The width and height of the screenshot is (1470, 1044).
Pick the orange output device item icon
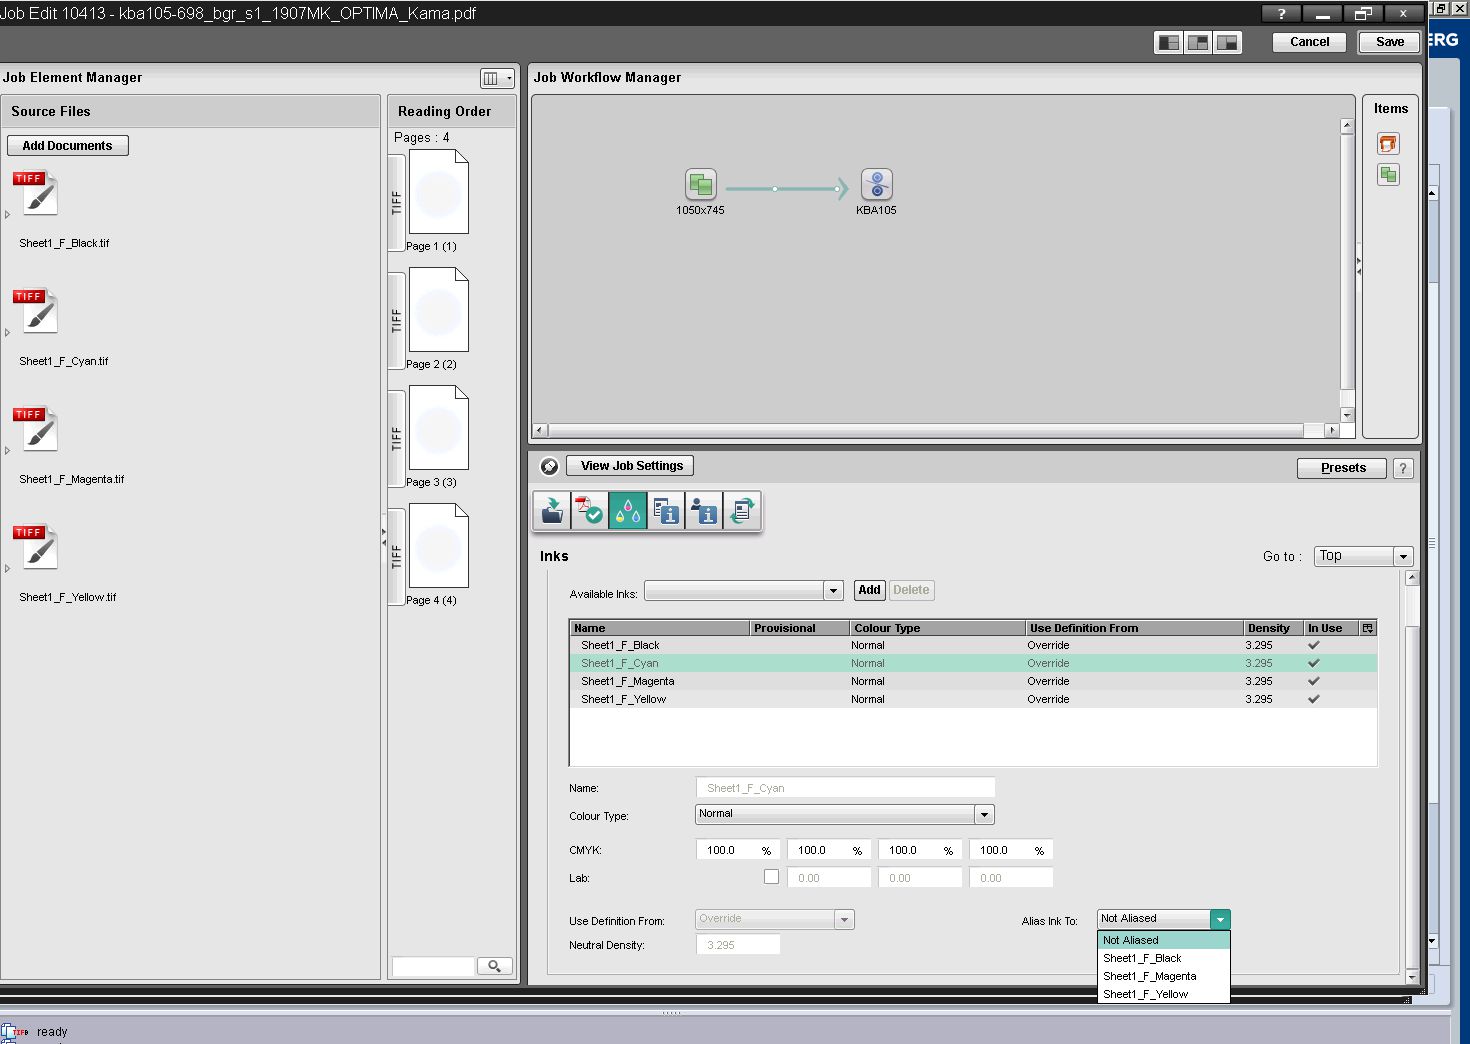click(x=1388, y=144)
